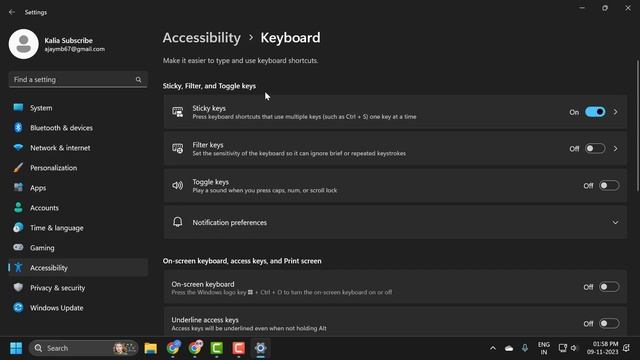Open Sticky keys details chevron
Viewport: 640px width, 360px height.
pyautogui.click(x=616, y=112)
